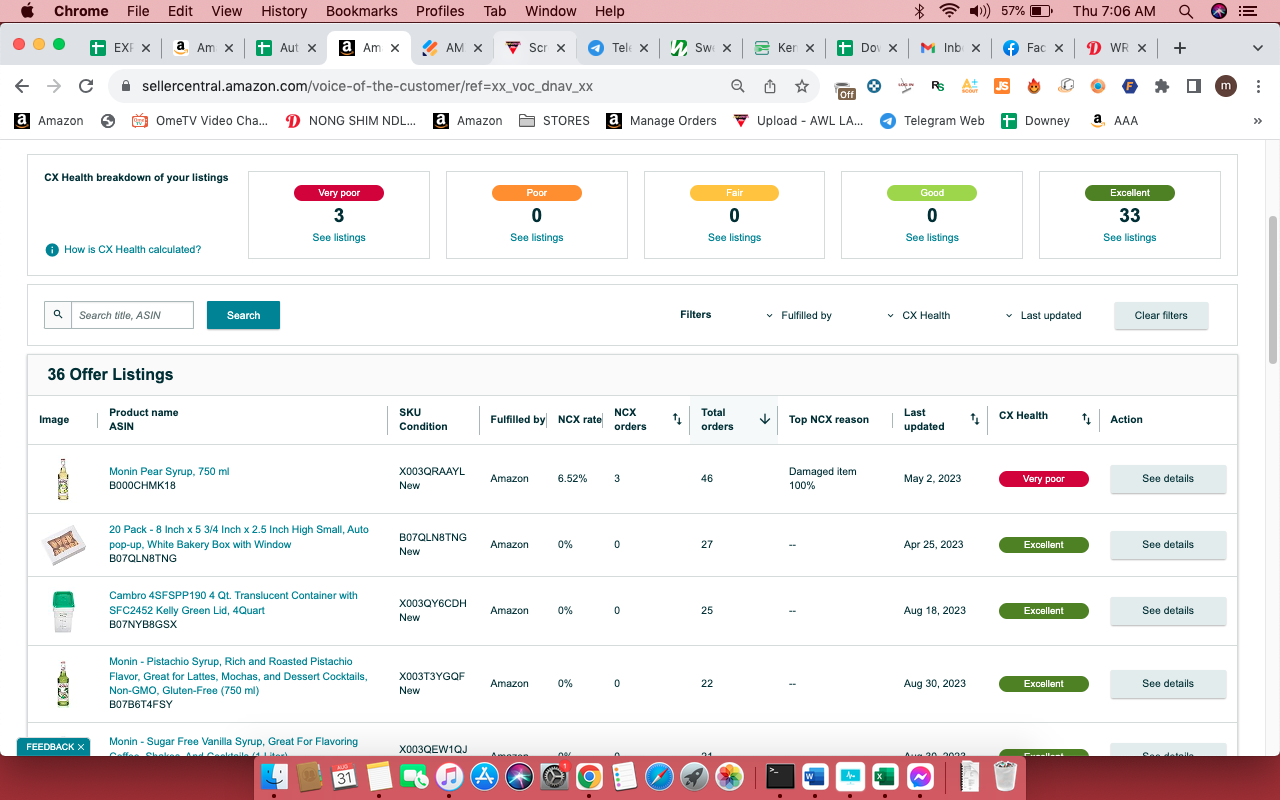Open the blue hexagon F extension

click(1129, 86)
